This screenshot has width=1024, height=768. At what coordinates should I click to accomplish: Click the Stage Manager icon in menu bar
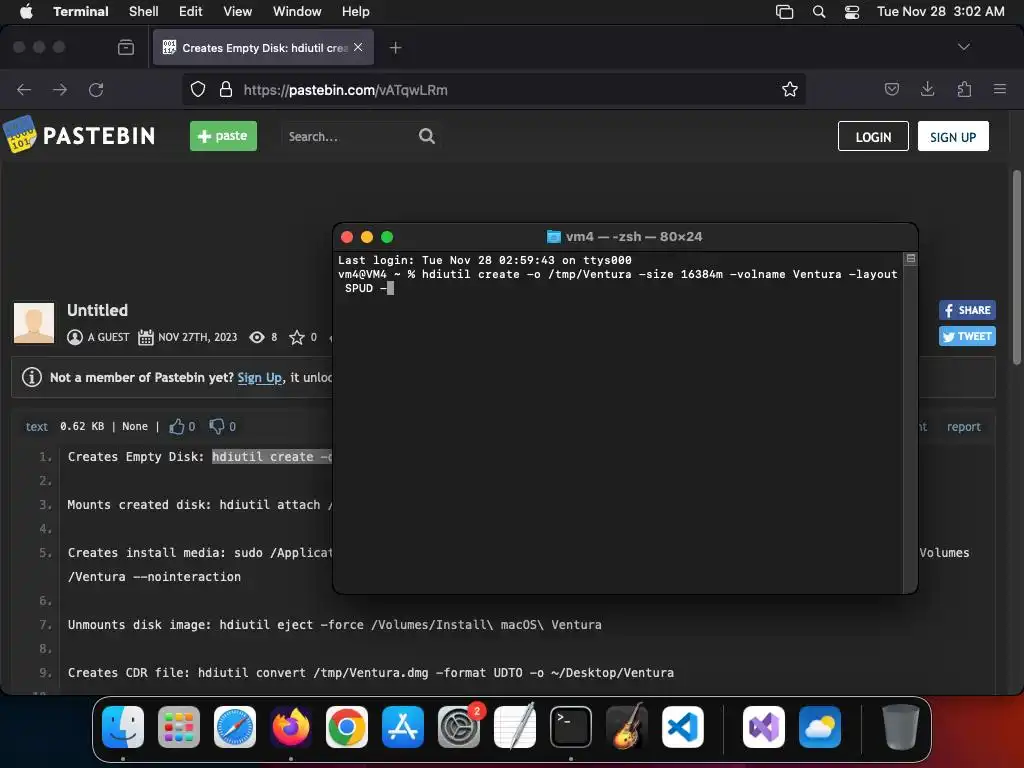coord(784,12)
